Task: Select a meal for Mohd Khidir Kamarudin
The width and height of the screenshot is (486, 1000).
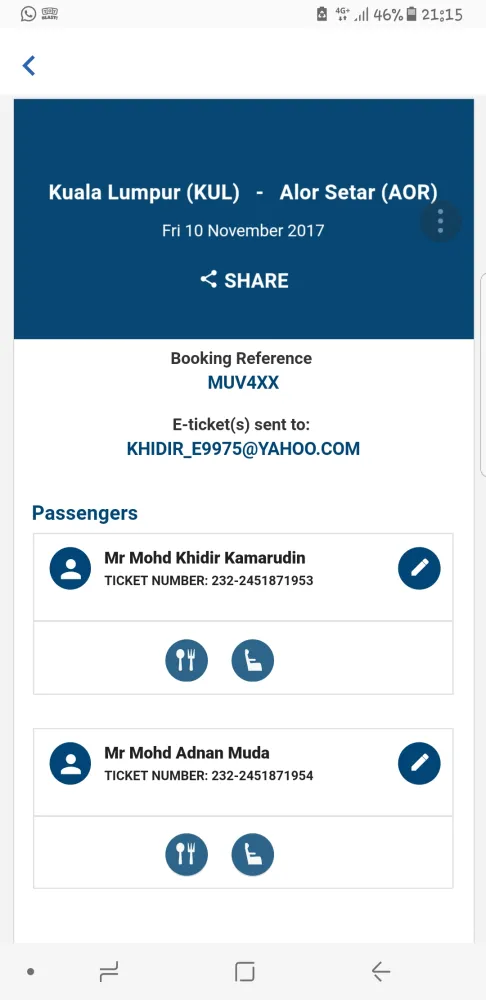Action: click(186, 660)
